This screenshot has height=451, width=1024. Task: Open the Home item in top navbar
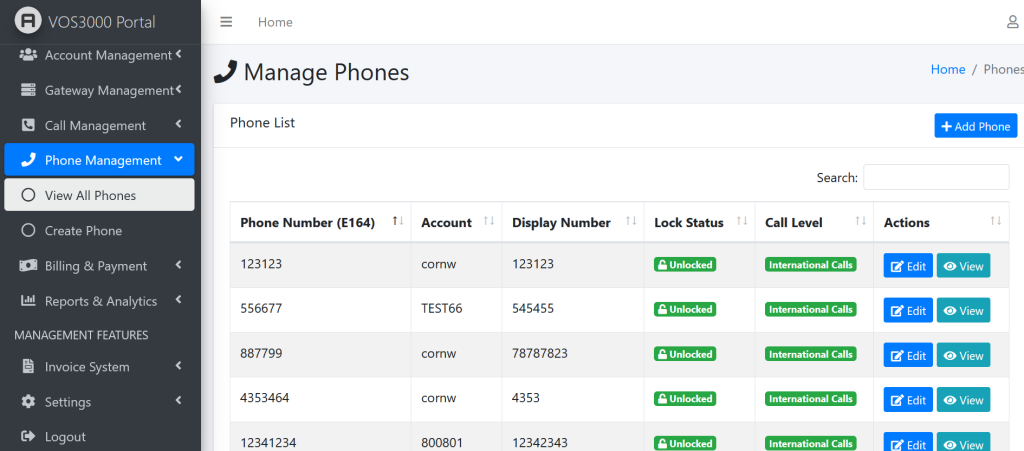click(275, 22)
